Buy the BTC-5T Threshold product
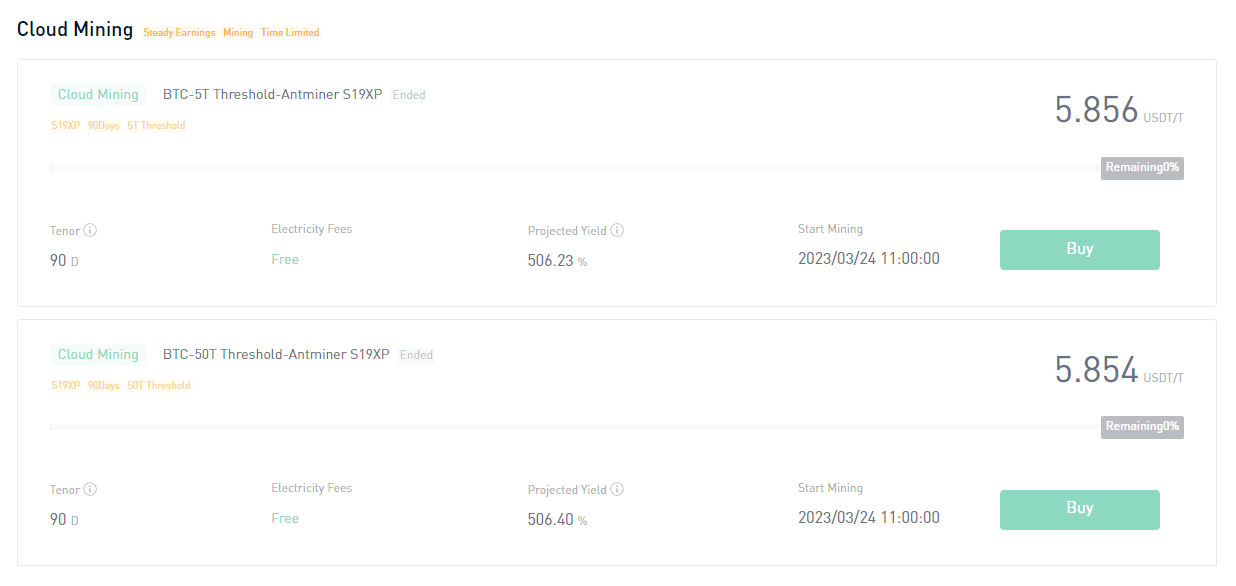This screenshot has height=586, width=1236. (1079, 249)
